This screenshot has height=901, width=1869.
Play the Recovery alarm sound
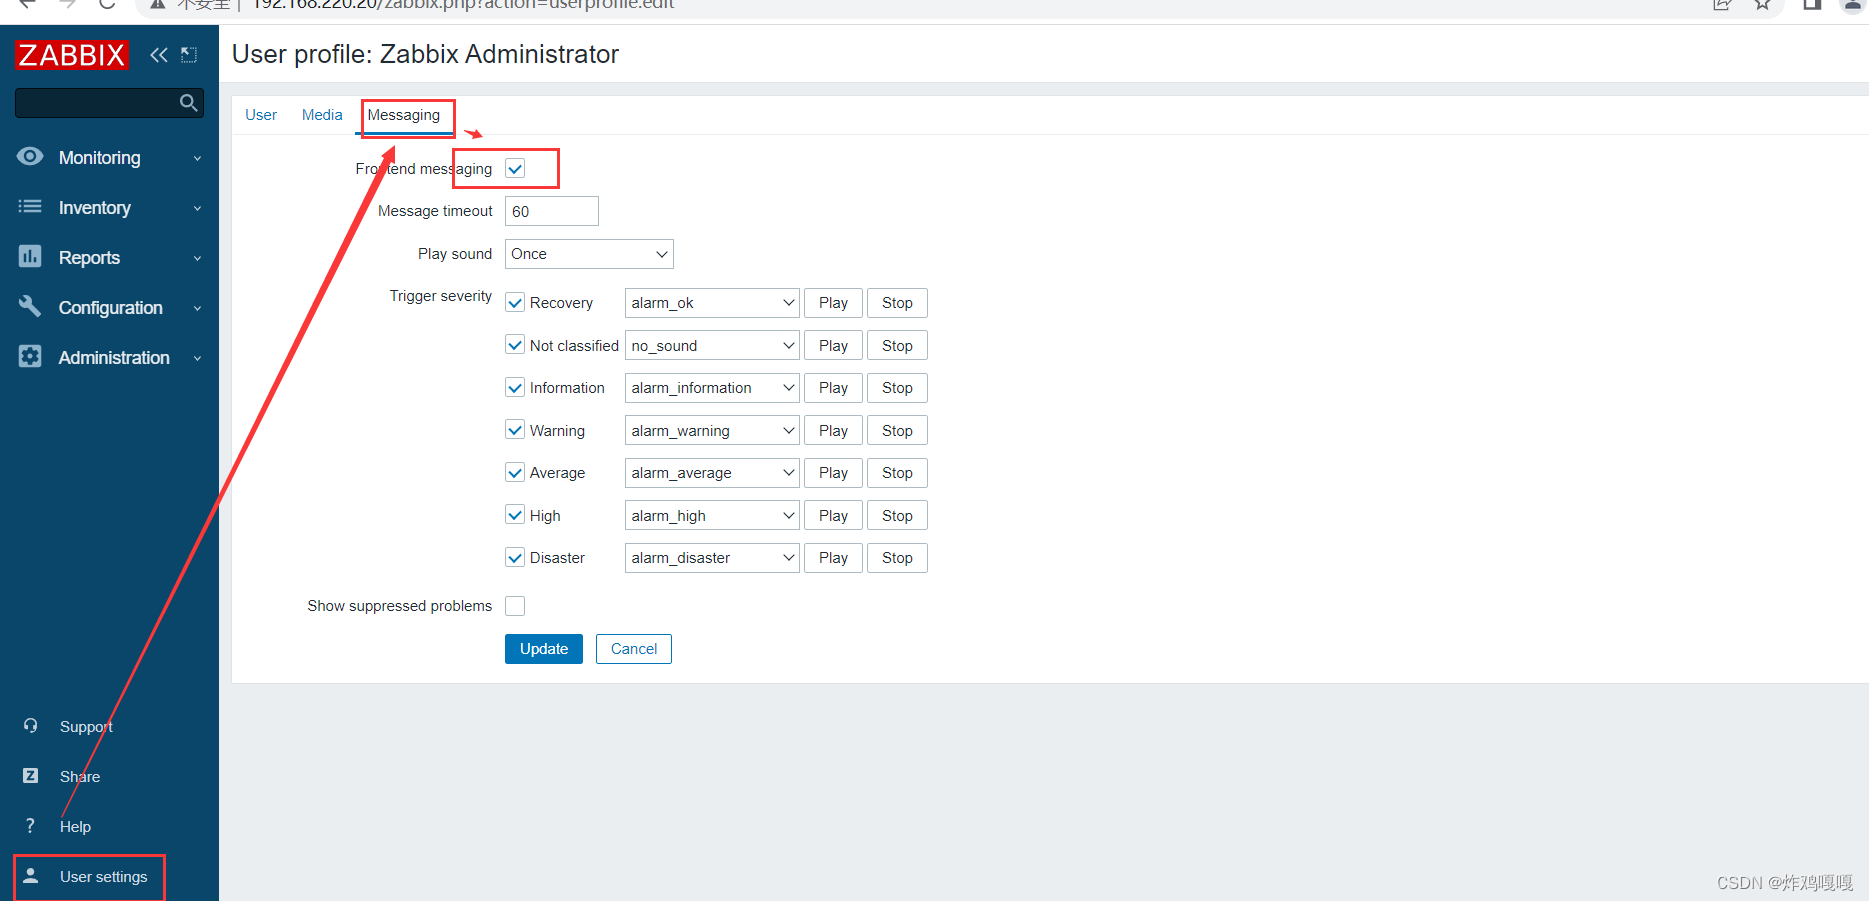click(833, 303)
